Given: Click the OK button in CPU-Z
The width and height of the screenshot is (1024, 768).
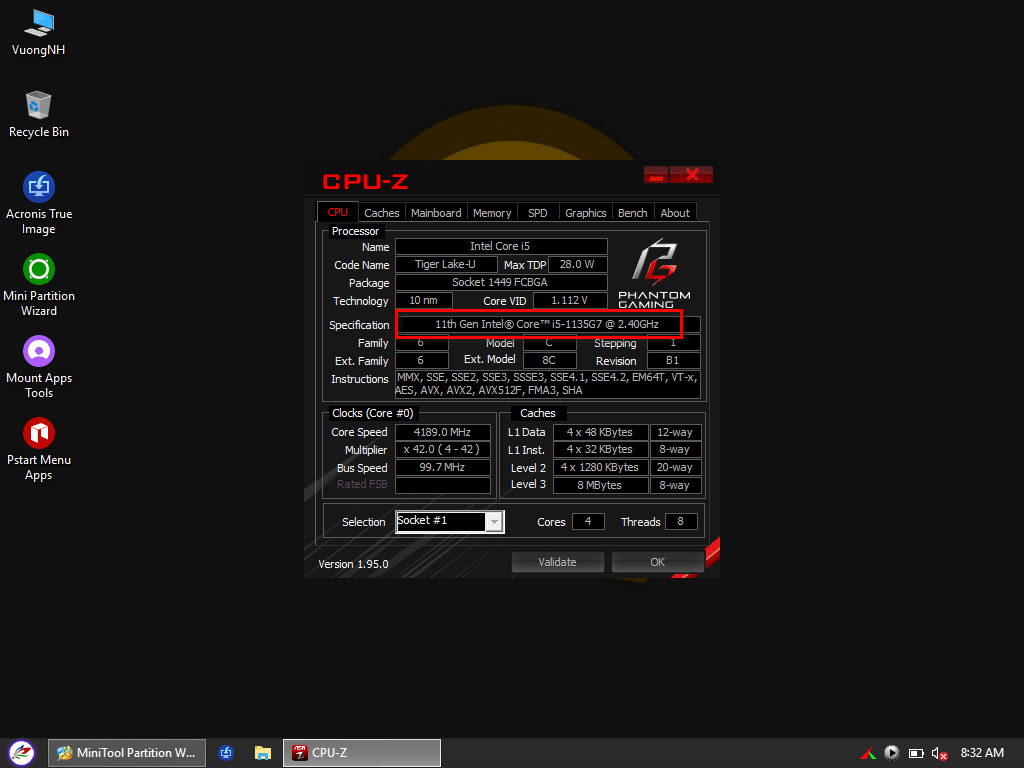Looking at the screenshot, I should [x=657, y=562].
